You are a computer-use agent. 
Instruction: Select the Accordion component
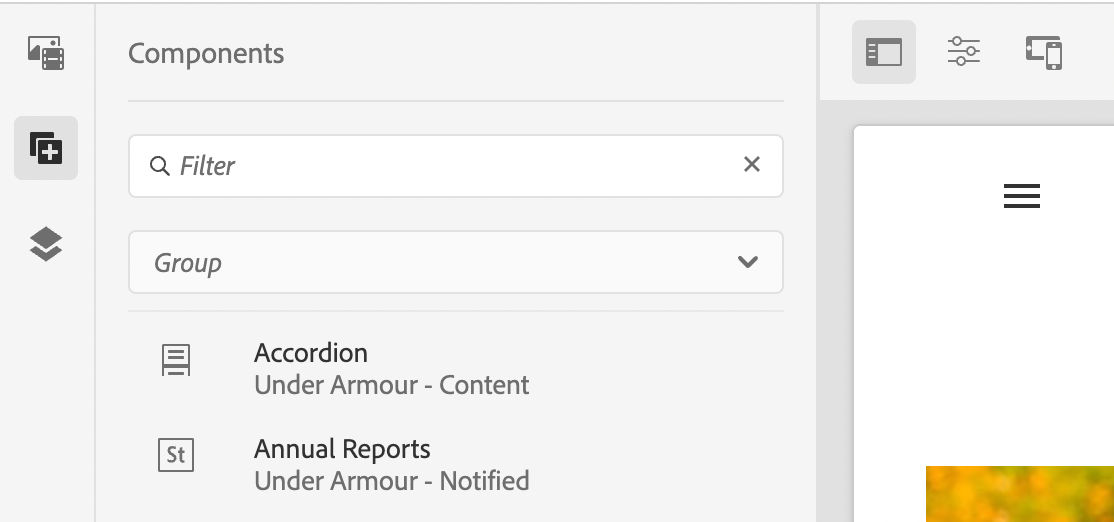[x=311, y=353]
